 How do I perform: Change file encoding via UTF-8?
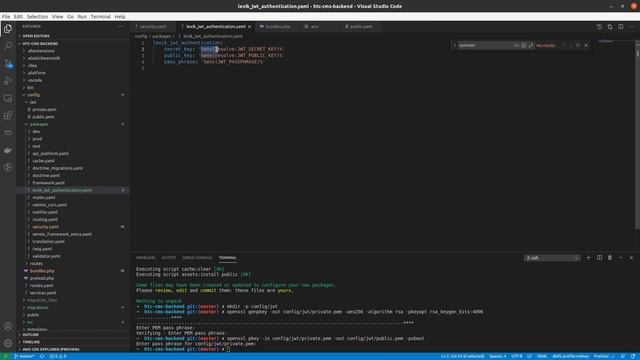click(516, 356)
